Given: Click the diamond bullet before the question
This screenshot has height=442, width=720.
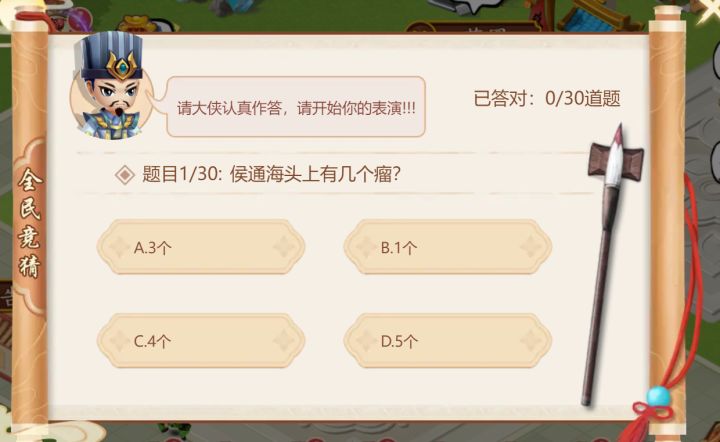Looking at the screenshot, I should [x=125, y=174].
